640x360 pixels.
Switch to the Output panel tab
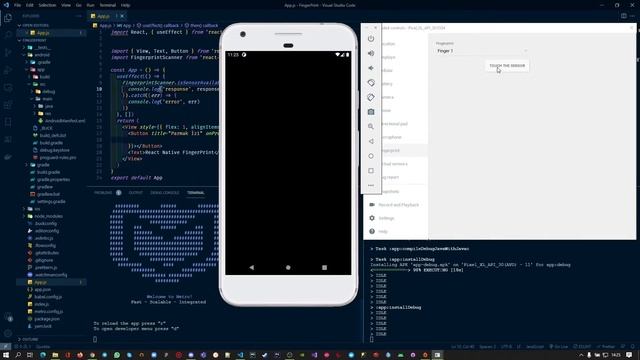pyautogui.click(x=136, y=193)
